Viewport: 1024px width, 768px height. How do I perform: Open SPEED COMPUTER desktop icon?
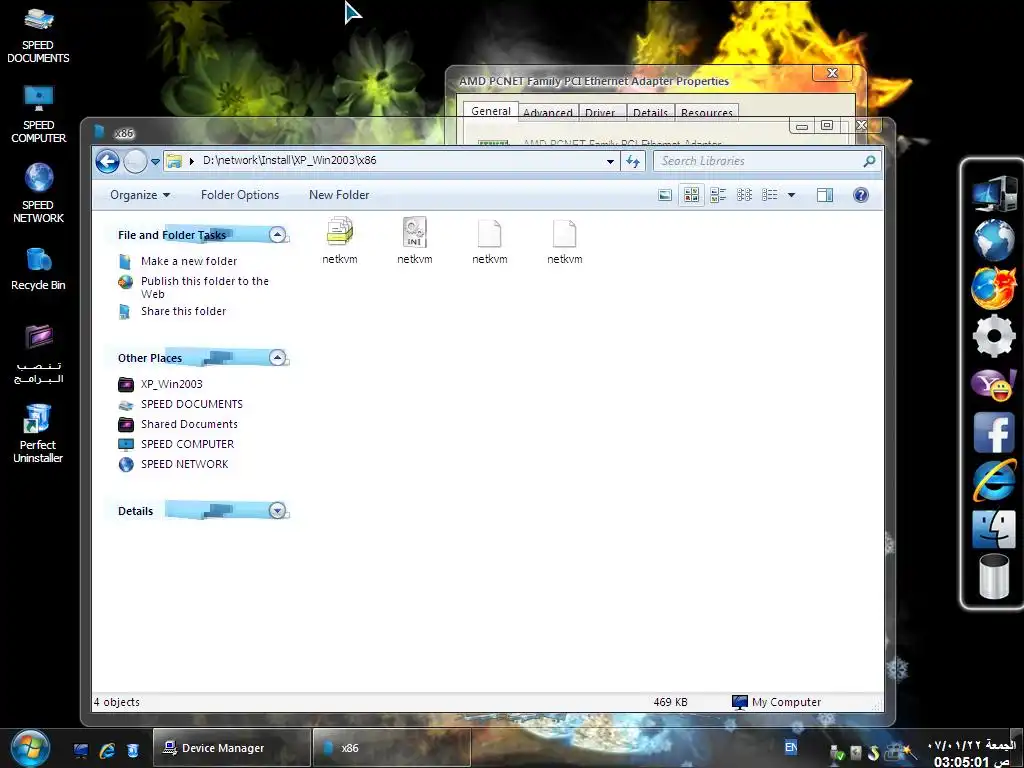38,115
